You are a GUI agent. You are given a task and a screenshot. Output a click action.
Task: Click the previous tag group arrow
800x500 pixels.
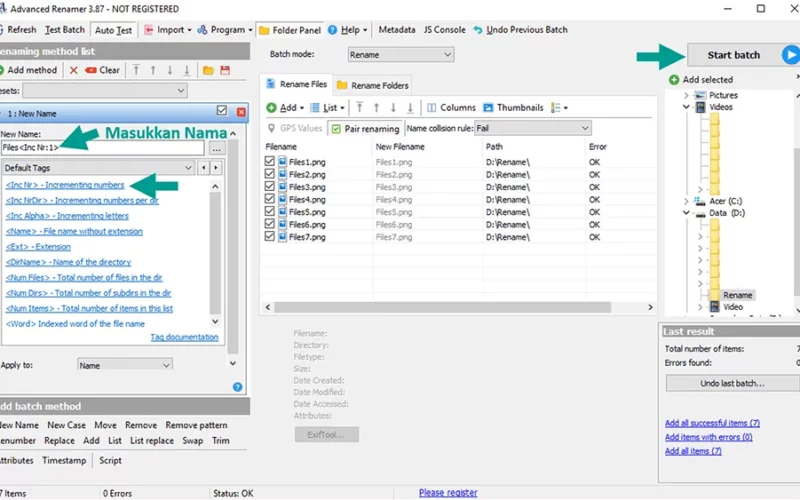tap(204, 168)
